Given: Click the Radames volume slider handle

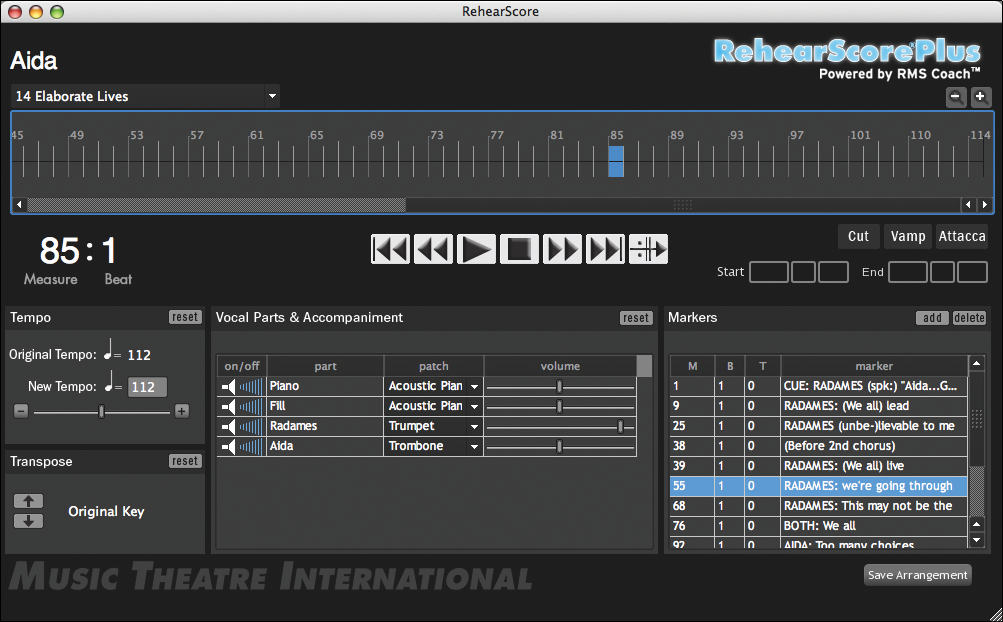Looking at the screenshot, I should pos(620,426).
